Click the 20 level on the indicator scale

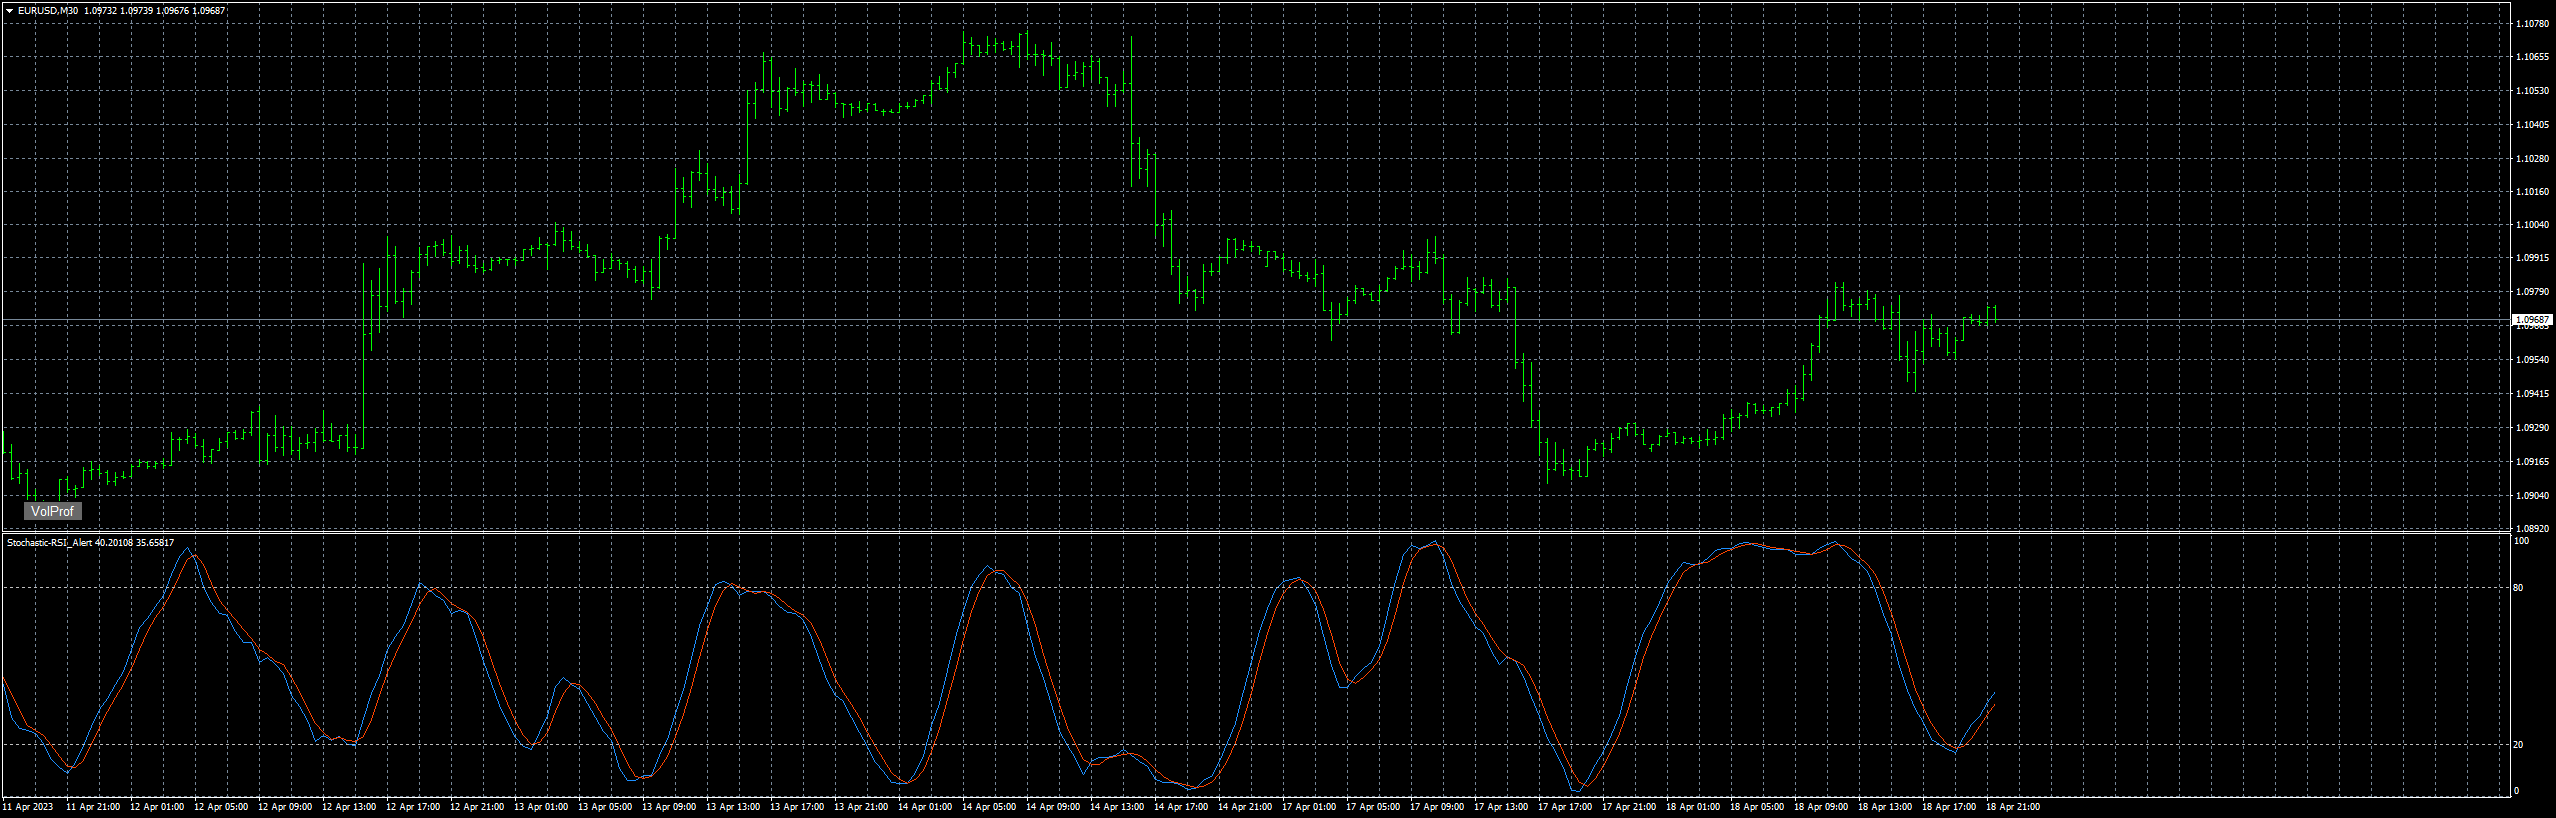2518,745
